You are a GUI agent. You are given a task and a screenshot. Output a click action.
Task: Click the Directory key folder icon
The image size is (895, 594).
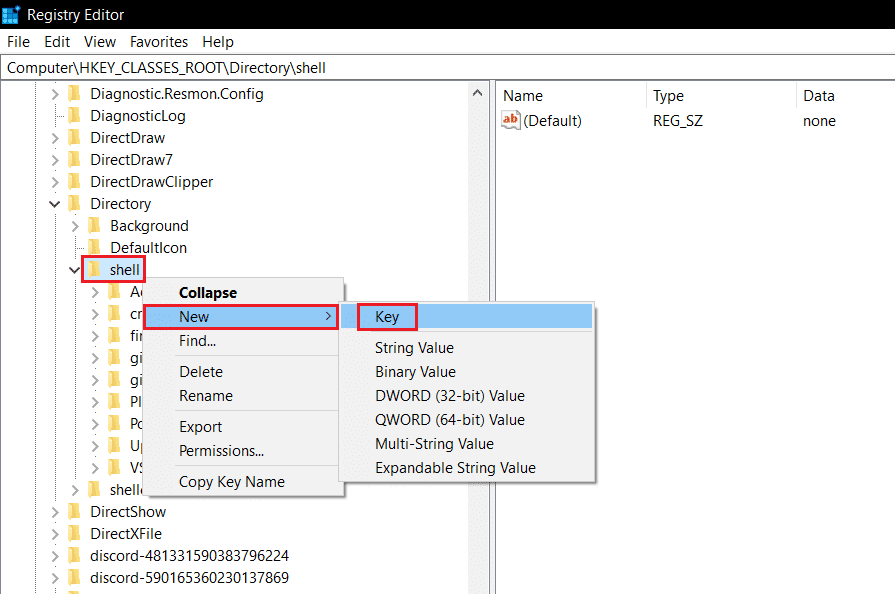[75, 203]
